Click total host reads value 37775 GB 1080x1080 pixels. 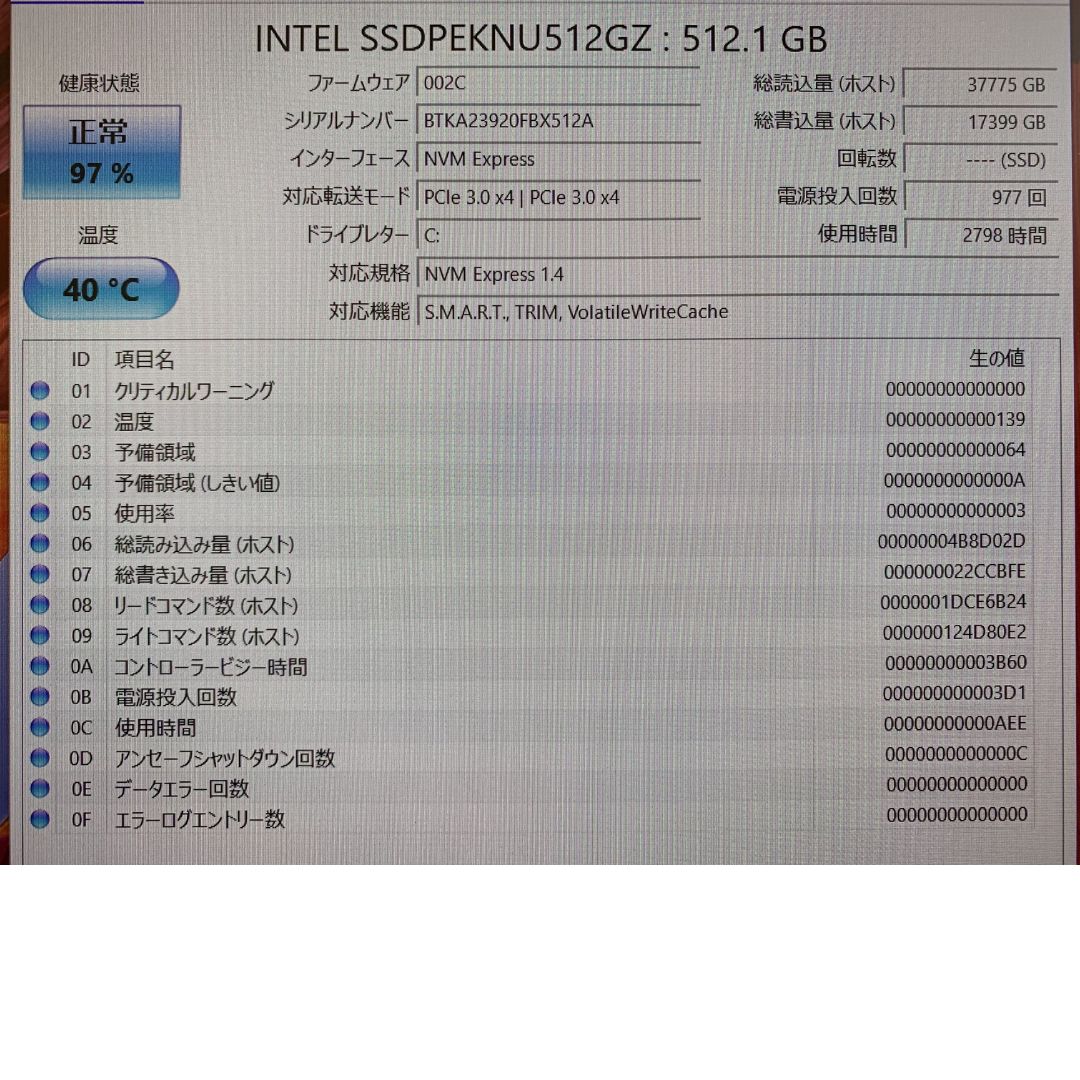pos(979,85)
